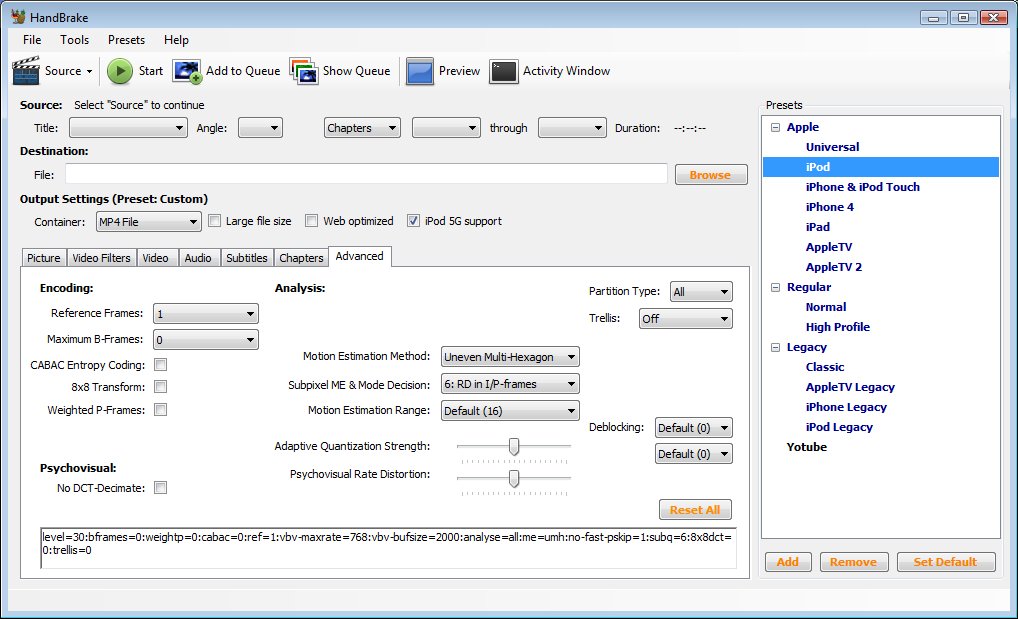Select the High Profile preset
The width and height of the screenshot is (1018, 619).
(x=838, y=327)
